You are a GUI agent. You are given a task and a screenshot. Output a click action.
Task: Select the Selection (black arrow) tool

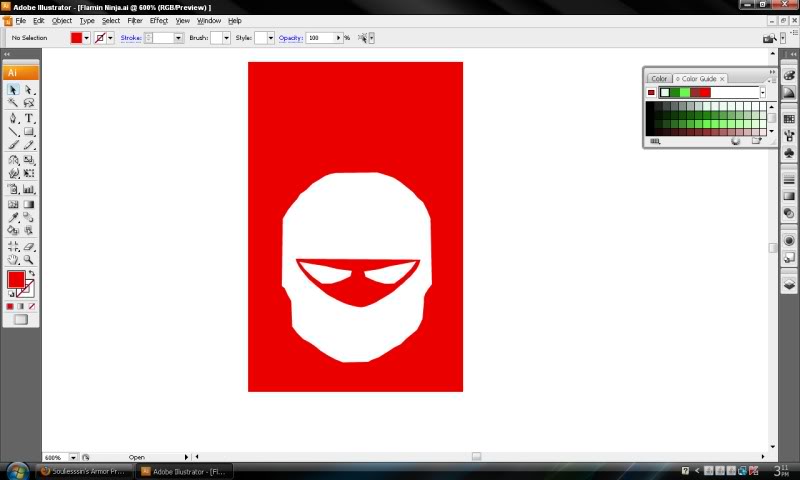coord(13,90)
